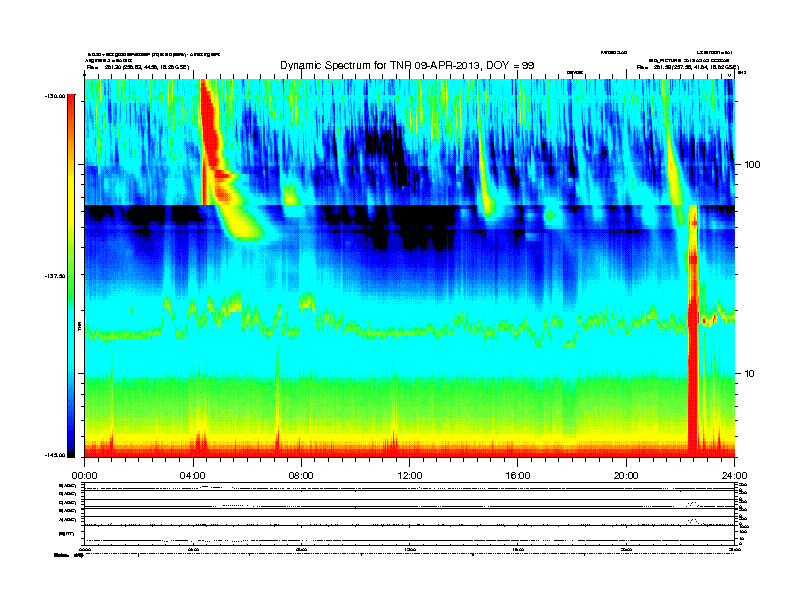This screenshot has height=612, width=792.
Task: Click the '100' frequency axis label
Action: point(752,165)
